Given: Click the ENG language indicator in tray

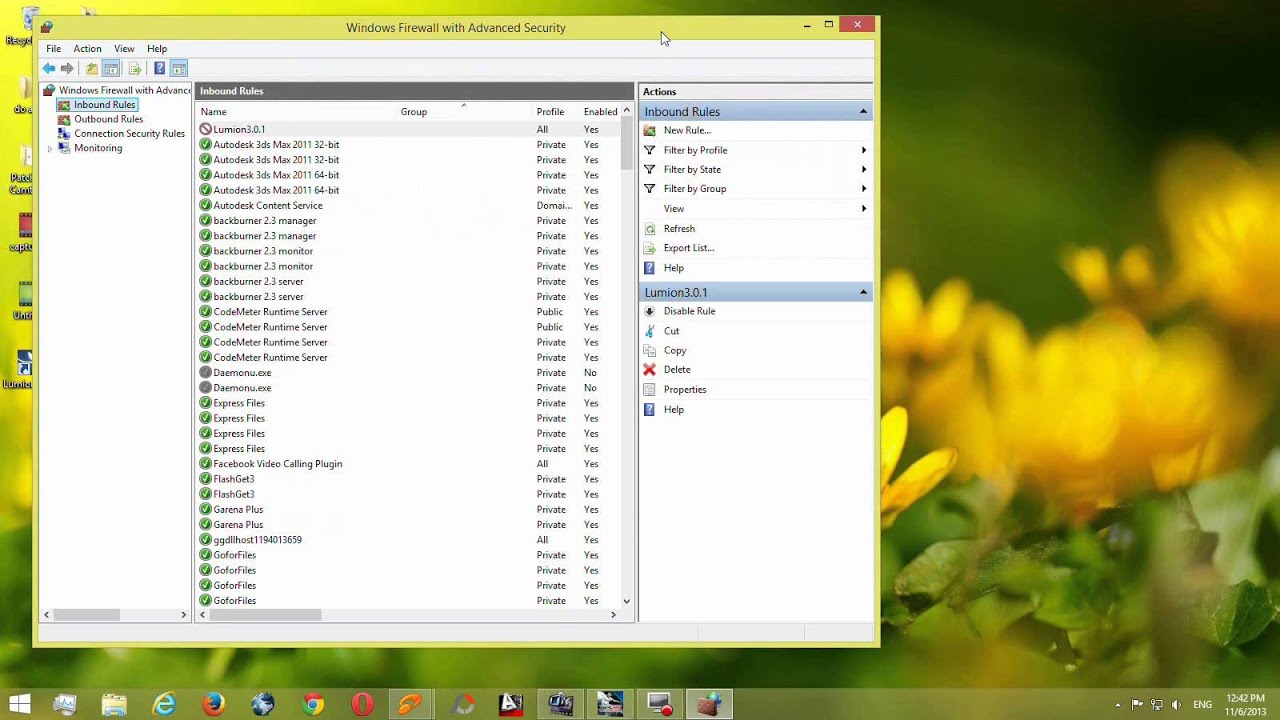Looking at the screenshot, I should 1203,705.
